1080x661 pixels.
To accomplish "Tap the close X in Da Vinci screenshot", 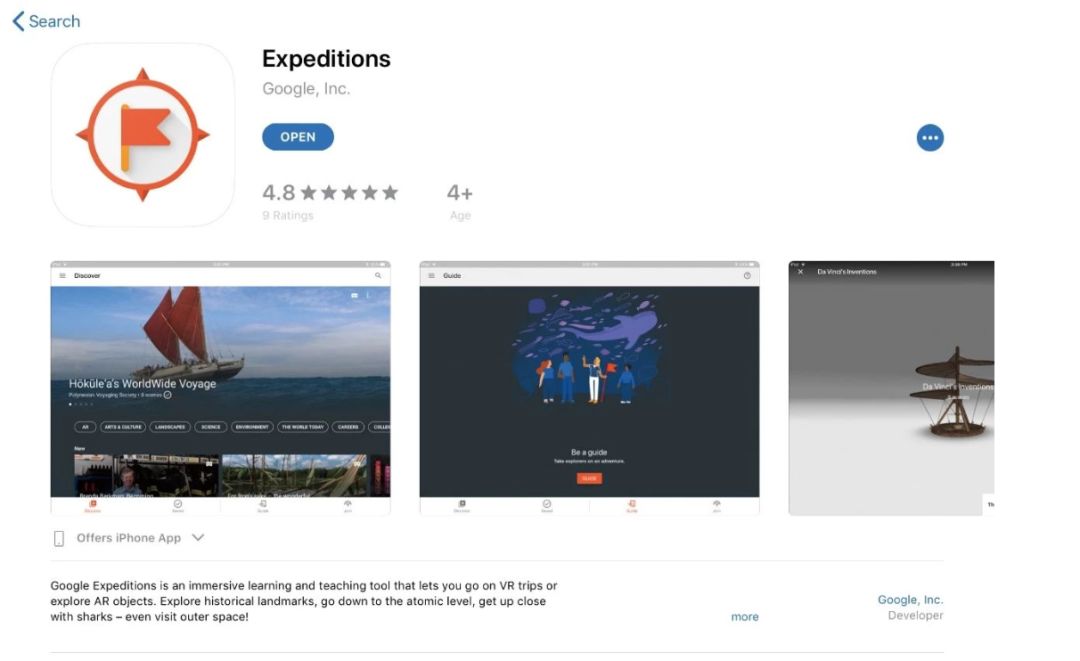I will [x=800, y=272].
